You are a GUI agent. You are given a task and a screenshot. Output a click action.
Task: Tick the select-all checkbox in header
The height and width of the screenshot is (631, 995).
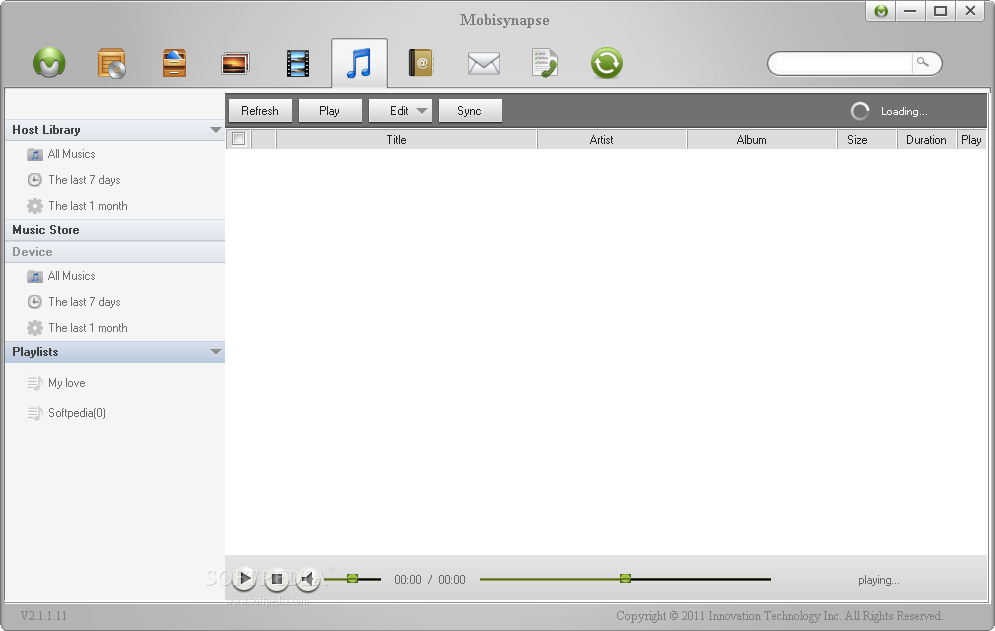click(239, 139)
